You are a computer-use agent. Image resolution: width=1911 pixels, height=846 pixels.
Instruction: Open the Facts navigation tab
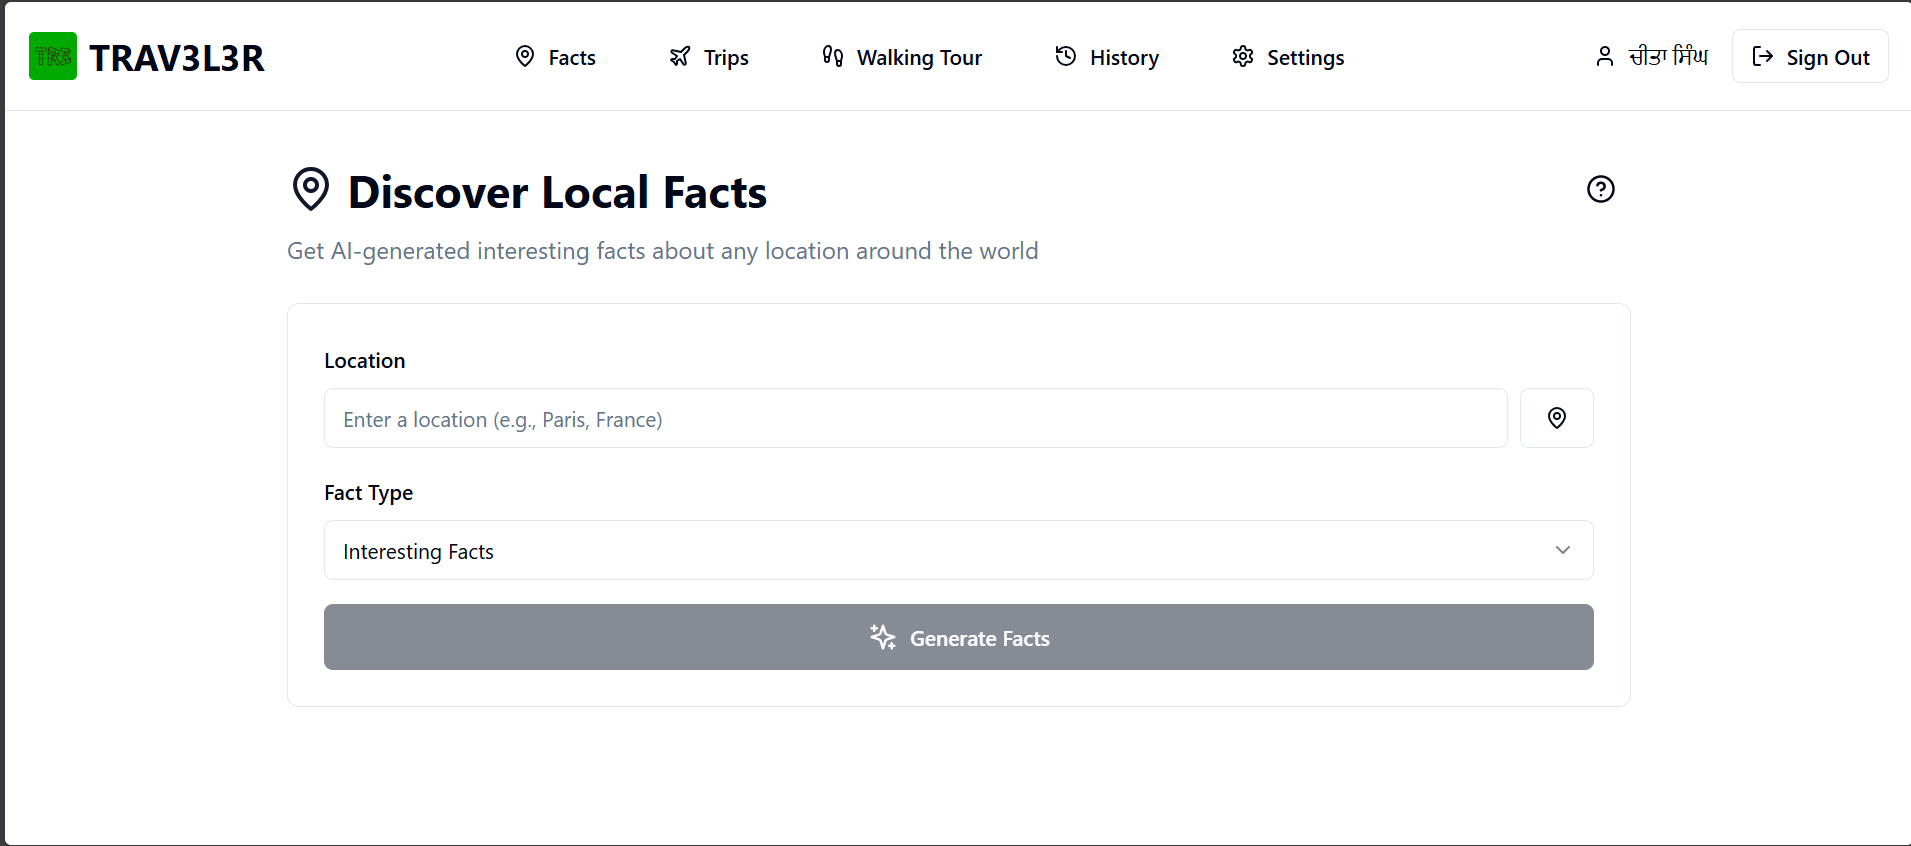(x=555, y=57)
